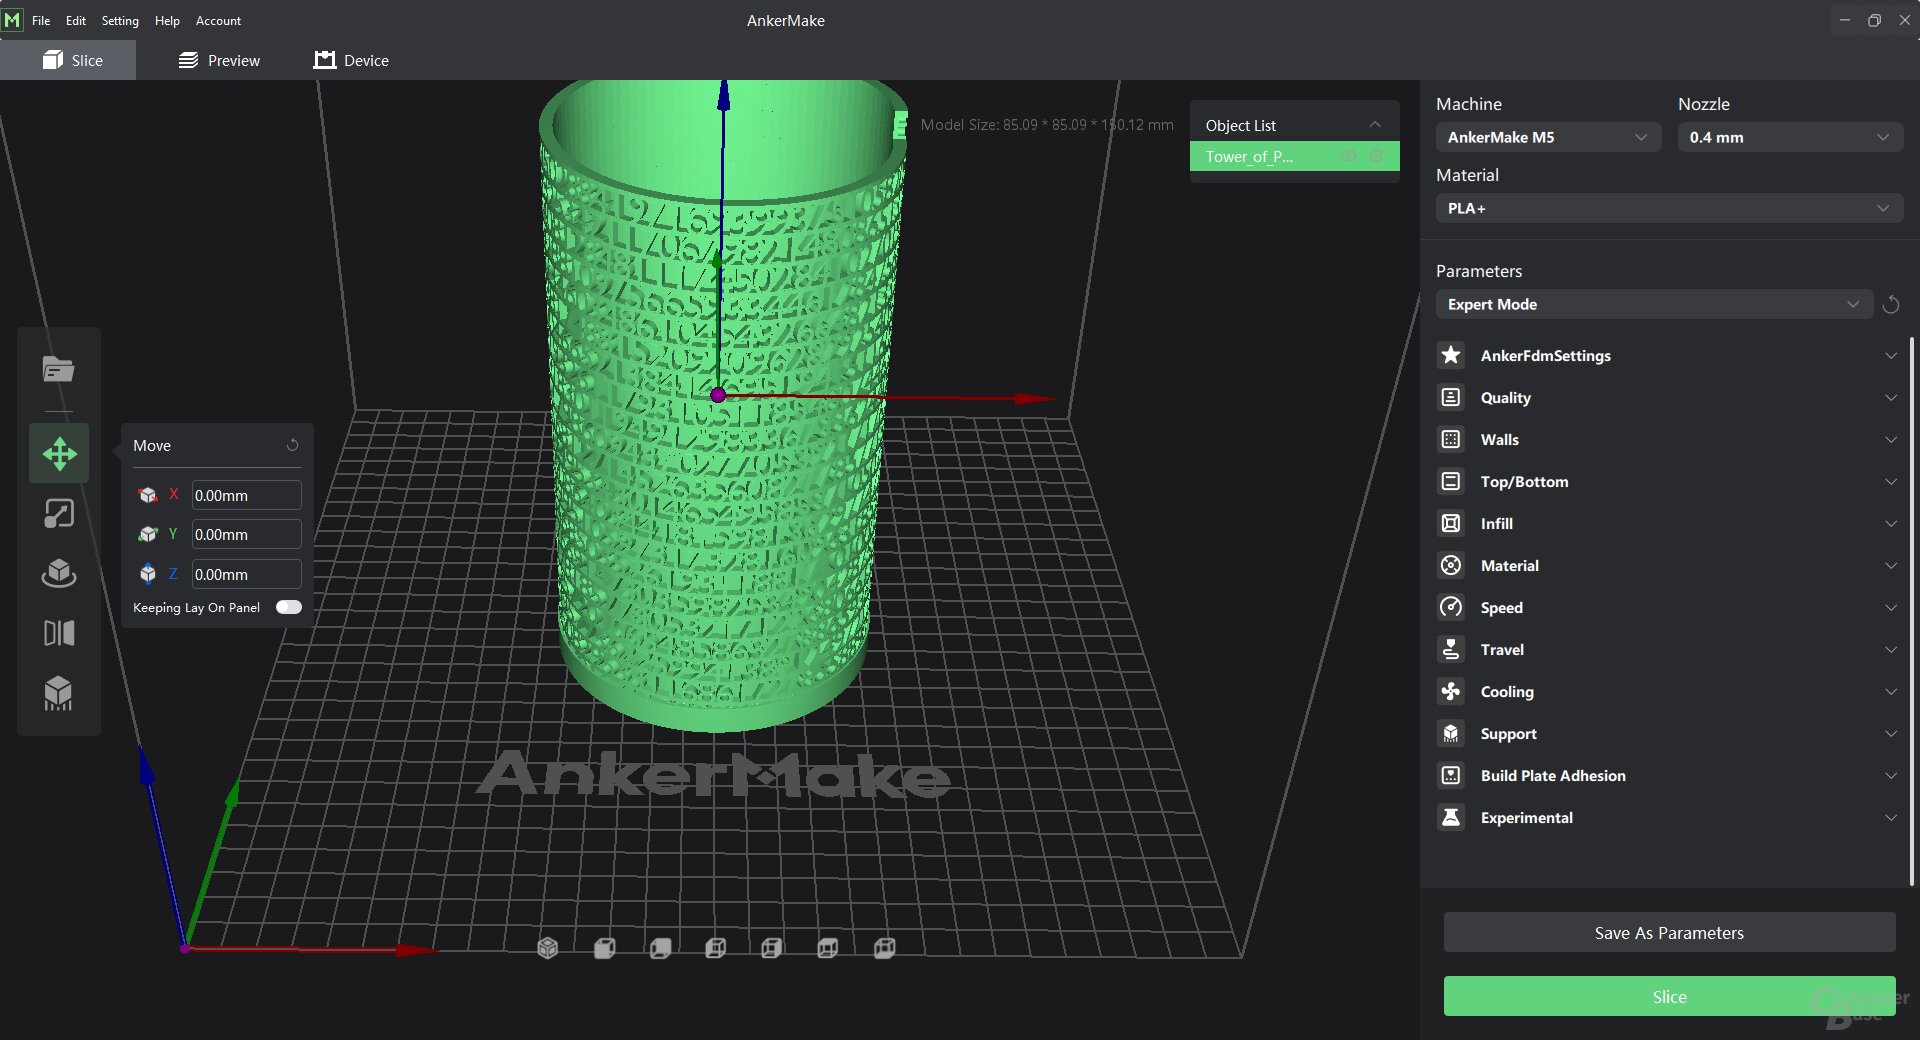The height and width of the screenshot is (1040, 1920).
Task: Select the Mirror tool icon
Action: pos(59,633)
